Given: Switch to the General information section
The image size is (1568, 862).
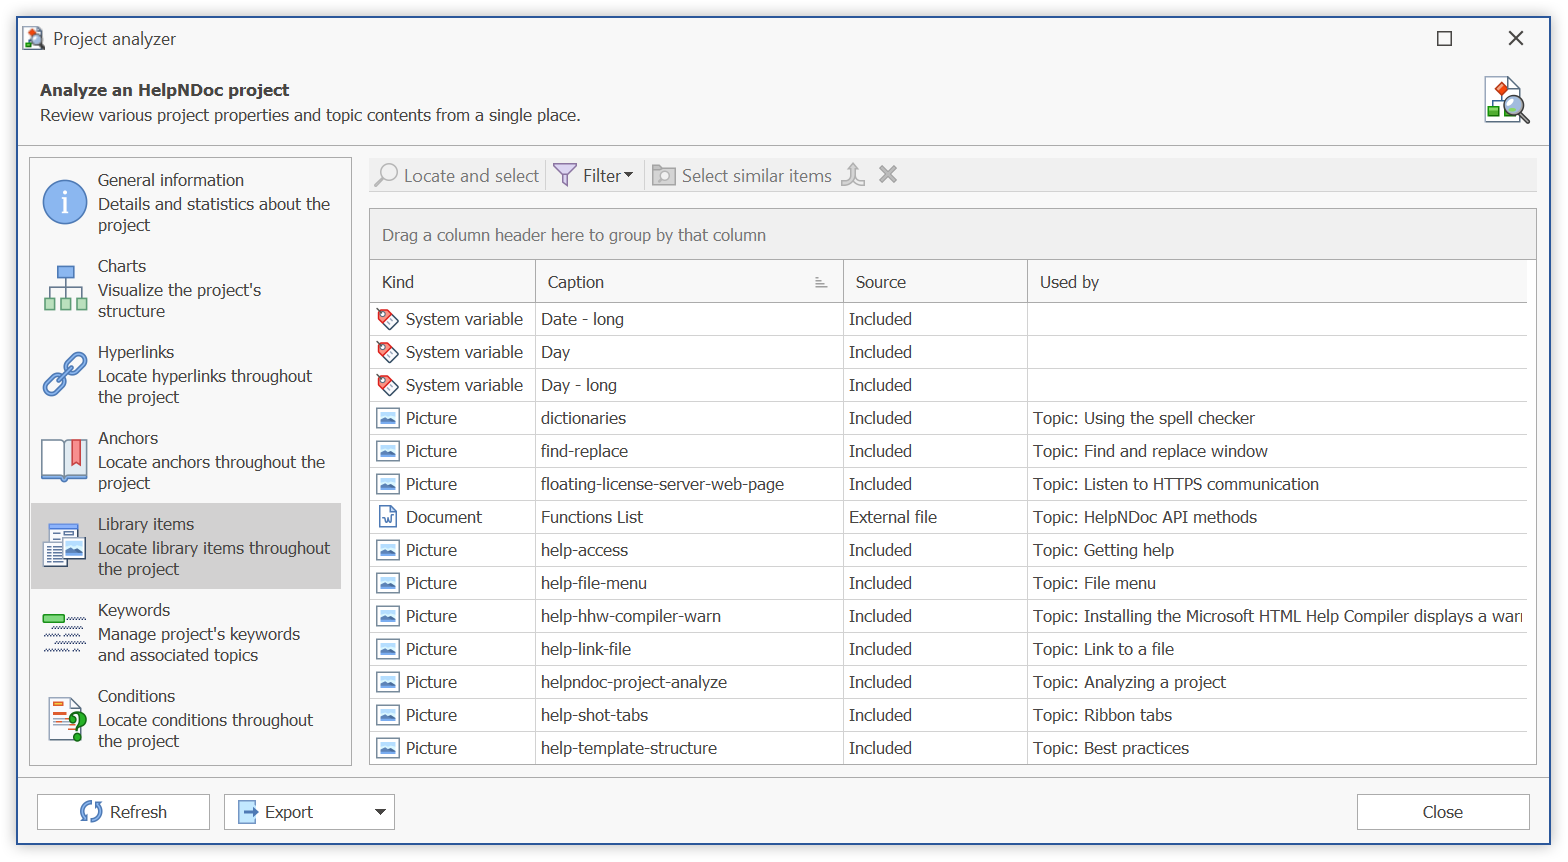Looking at the screenshot, I should point(186,202).
